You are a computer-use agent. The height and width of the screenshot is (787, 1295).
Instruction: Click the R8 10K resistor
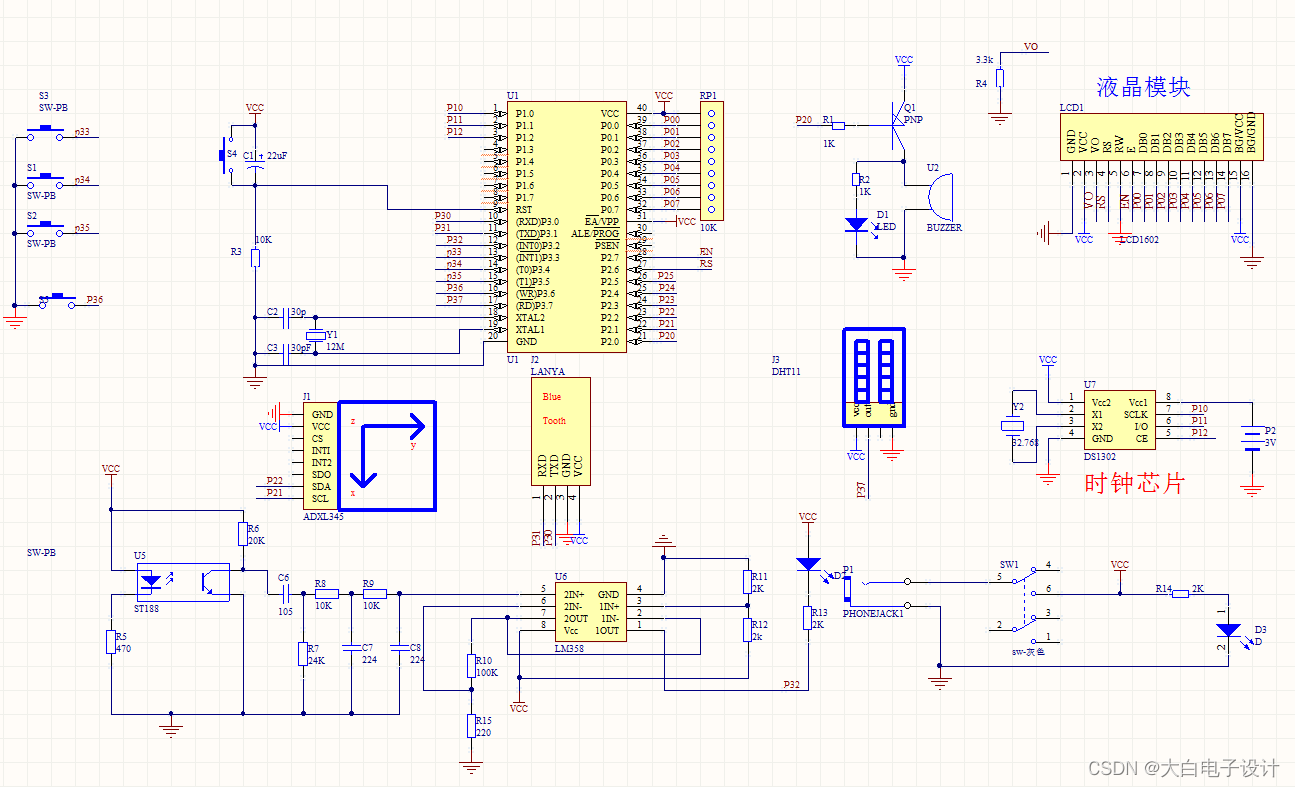coord(327,593)
